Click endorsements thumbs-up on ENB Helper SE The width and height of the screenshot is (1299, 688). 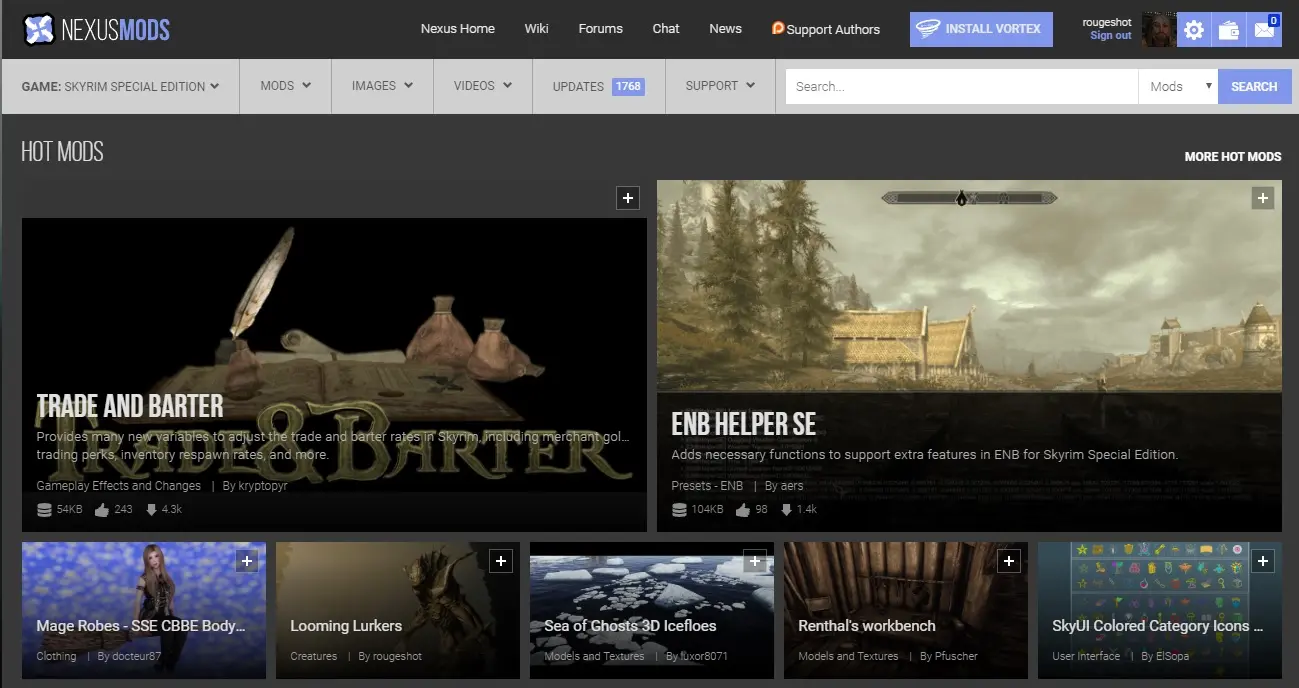coord(743,510)
